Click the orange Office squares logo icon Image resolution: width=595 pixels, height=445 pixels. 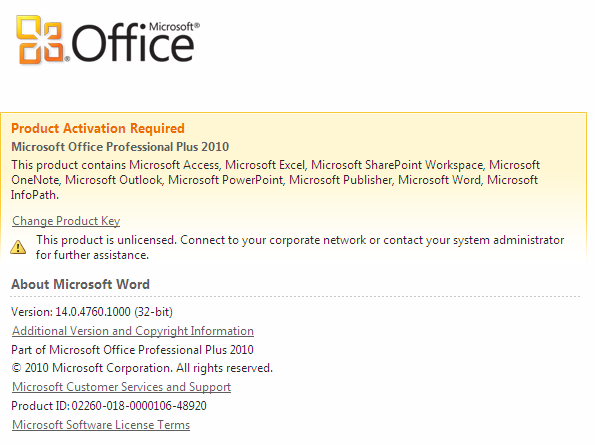(x=39, y=39)
